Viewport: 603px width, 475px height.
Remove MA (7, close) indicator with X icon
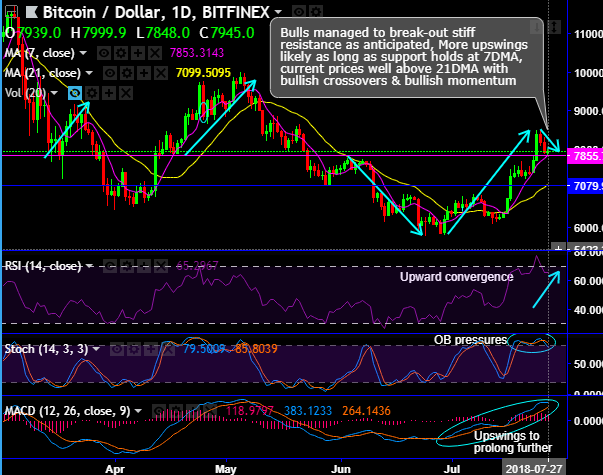(x=155, y=53)
